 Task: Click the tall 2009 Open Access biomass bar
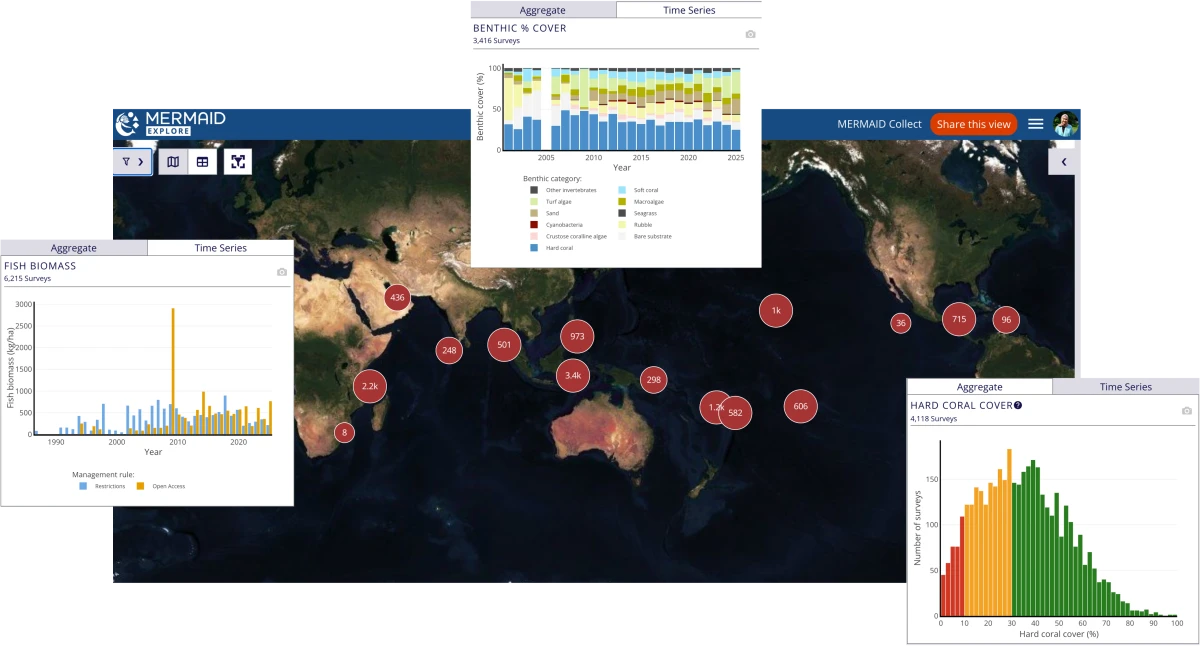coord(173,371)
